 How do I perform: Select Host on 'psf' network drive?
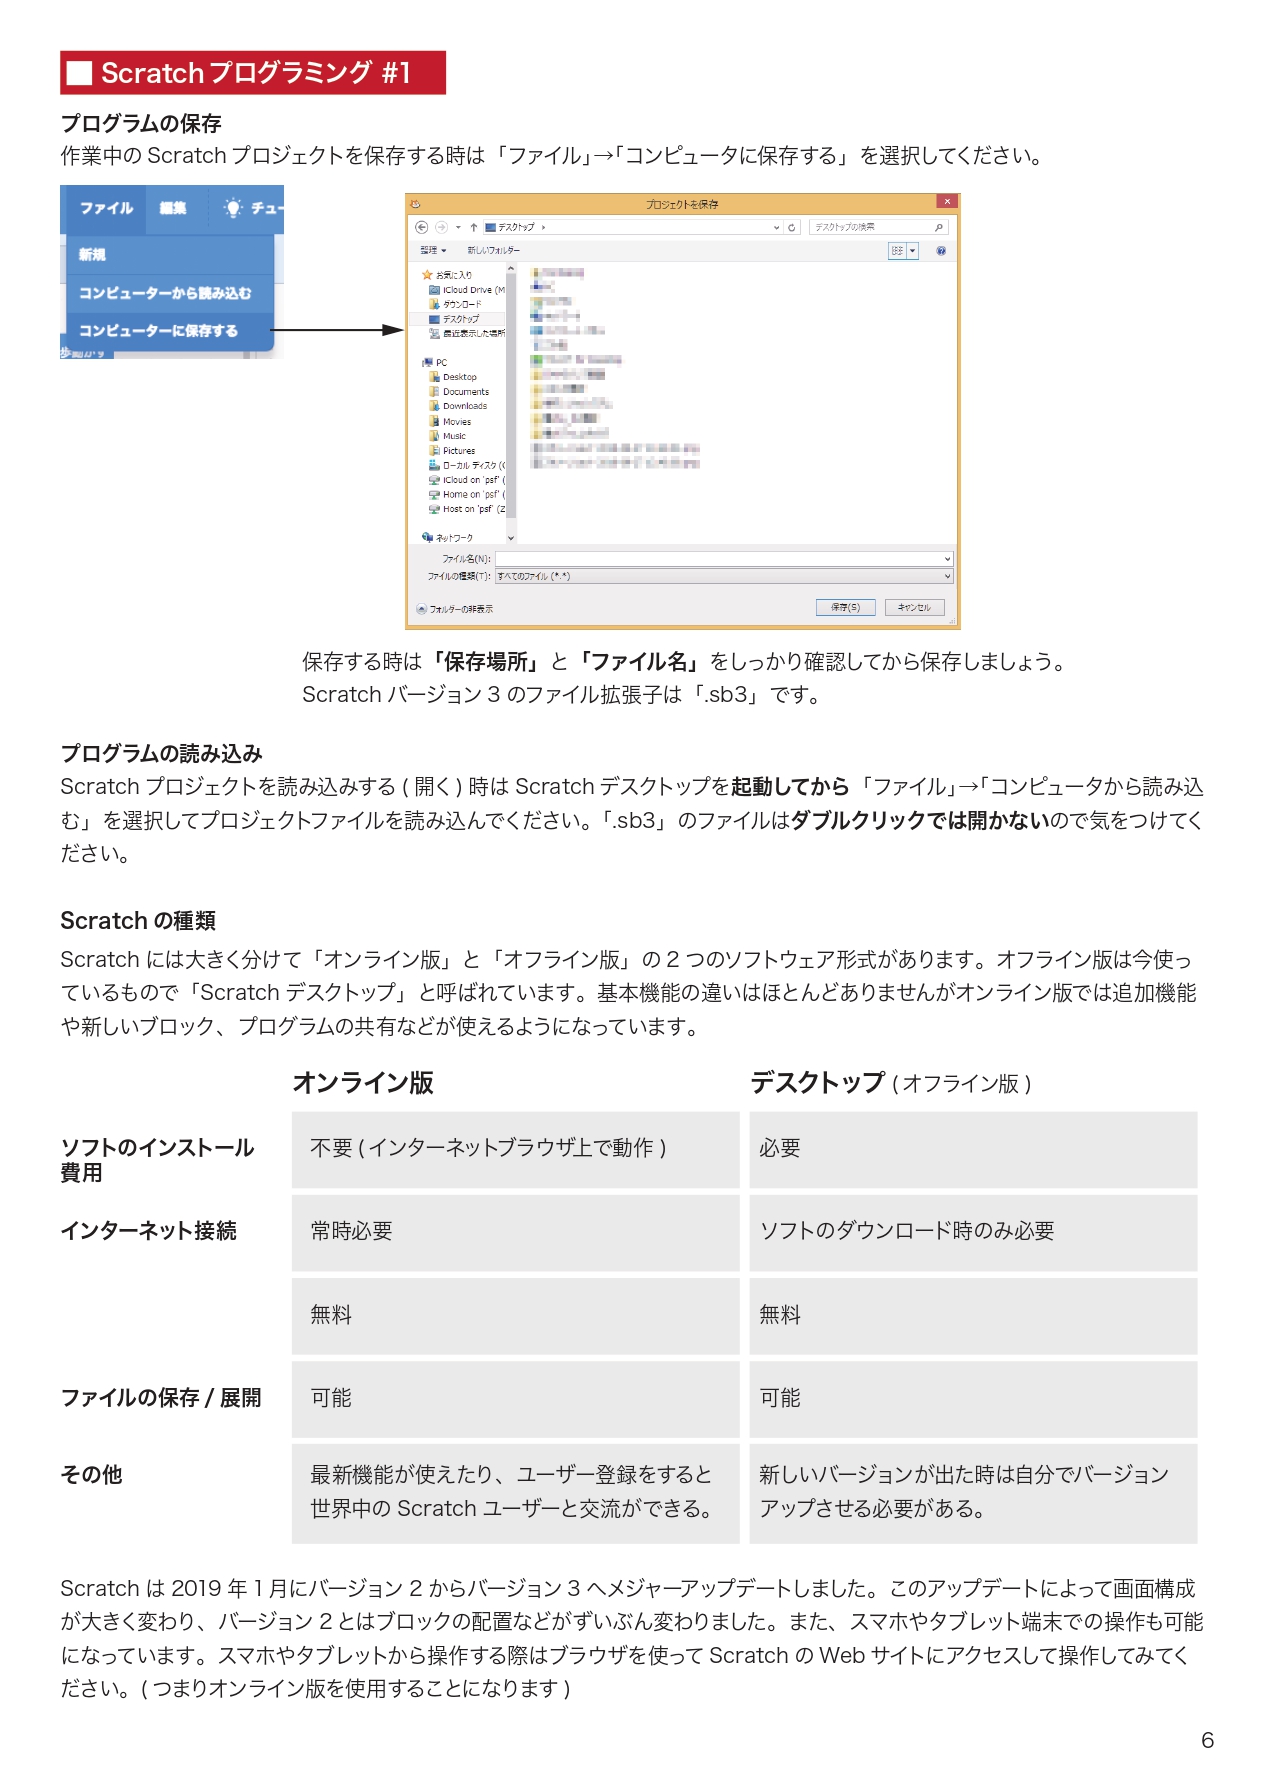[467, 509]
